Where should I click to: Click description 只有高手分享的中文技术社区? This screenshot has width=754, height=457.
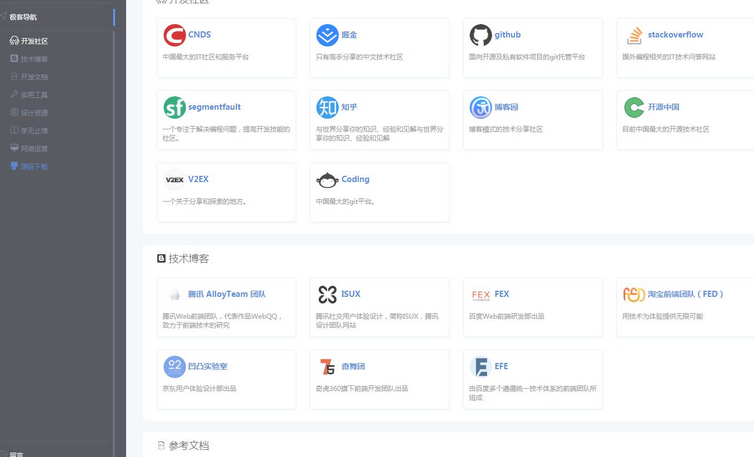(359, 57)
